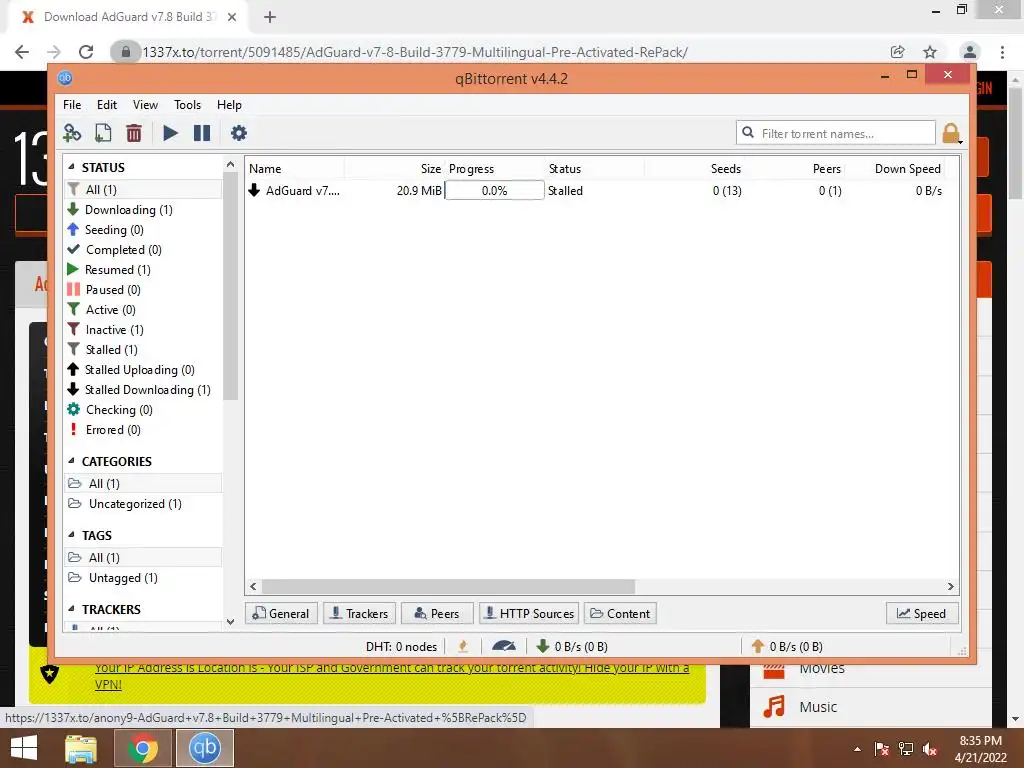The height and width of the screenshot is (768, 1024).
Task: Pause torrents with the blue pause icon
Action: (202, 133)
